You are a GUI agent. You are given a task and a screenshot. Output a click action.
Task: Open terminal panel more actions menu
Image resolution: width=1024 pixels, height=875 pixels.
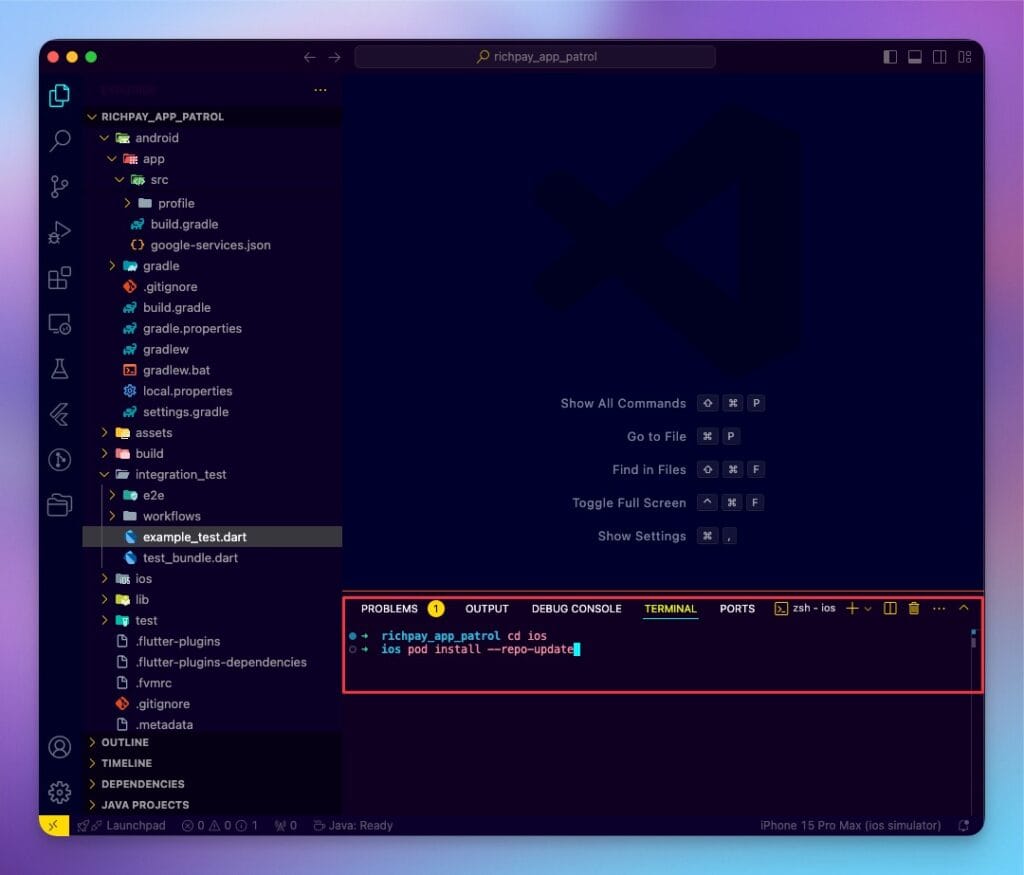click(x=939, y=609)
